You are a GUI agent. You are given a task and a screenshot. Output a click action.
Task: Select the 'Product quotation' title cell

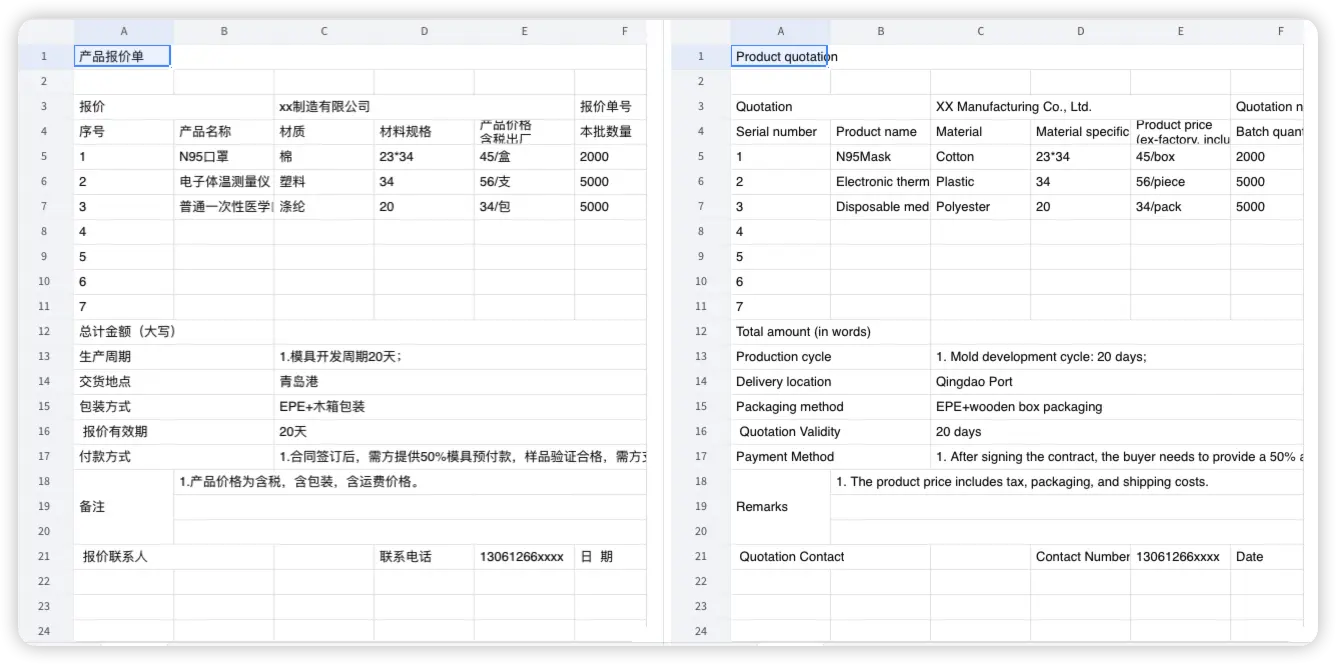[780, 56]
